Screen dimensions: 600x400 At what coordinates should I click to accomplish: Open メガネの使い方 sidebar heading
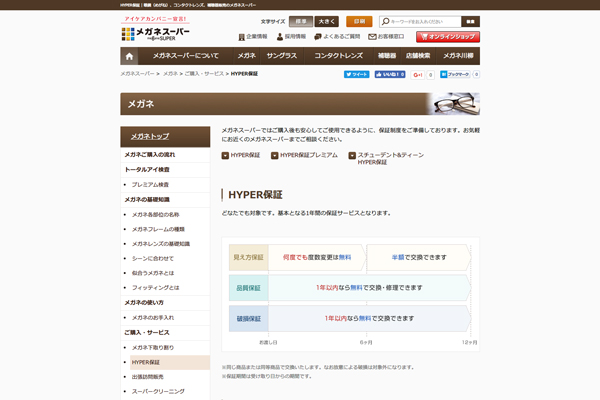(x=165, y=303)
